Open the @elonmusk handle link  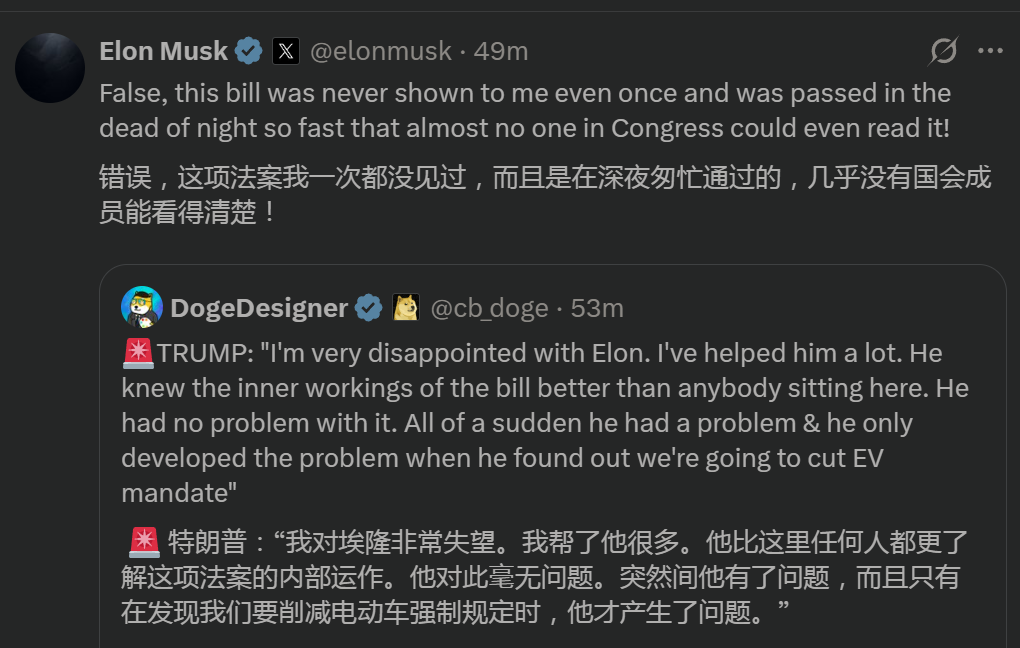click(x=380, y=51)
